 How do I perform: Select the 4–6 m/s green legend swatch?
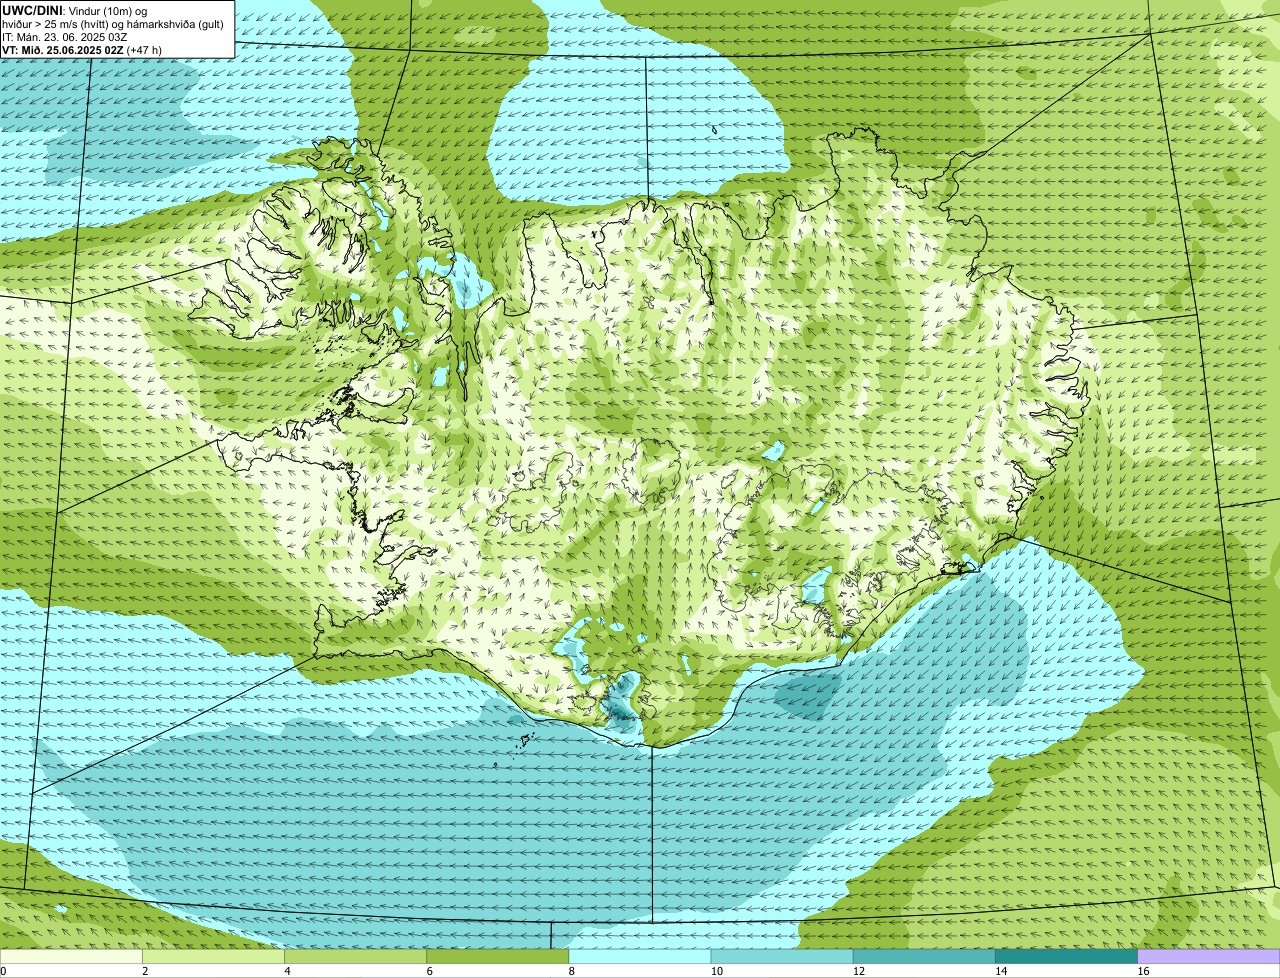pyautogui.click(x=356, y=957)
